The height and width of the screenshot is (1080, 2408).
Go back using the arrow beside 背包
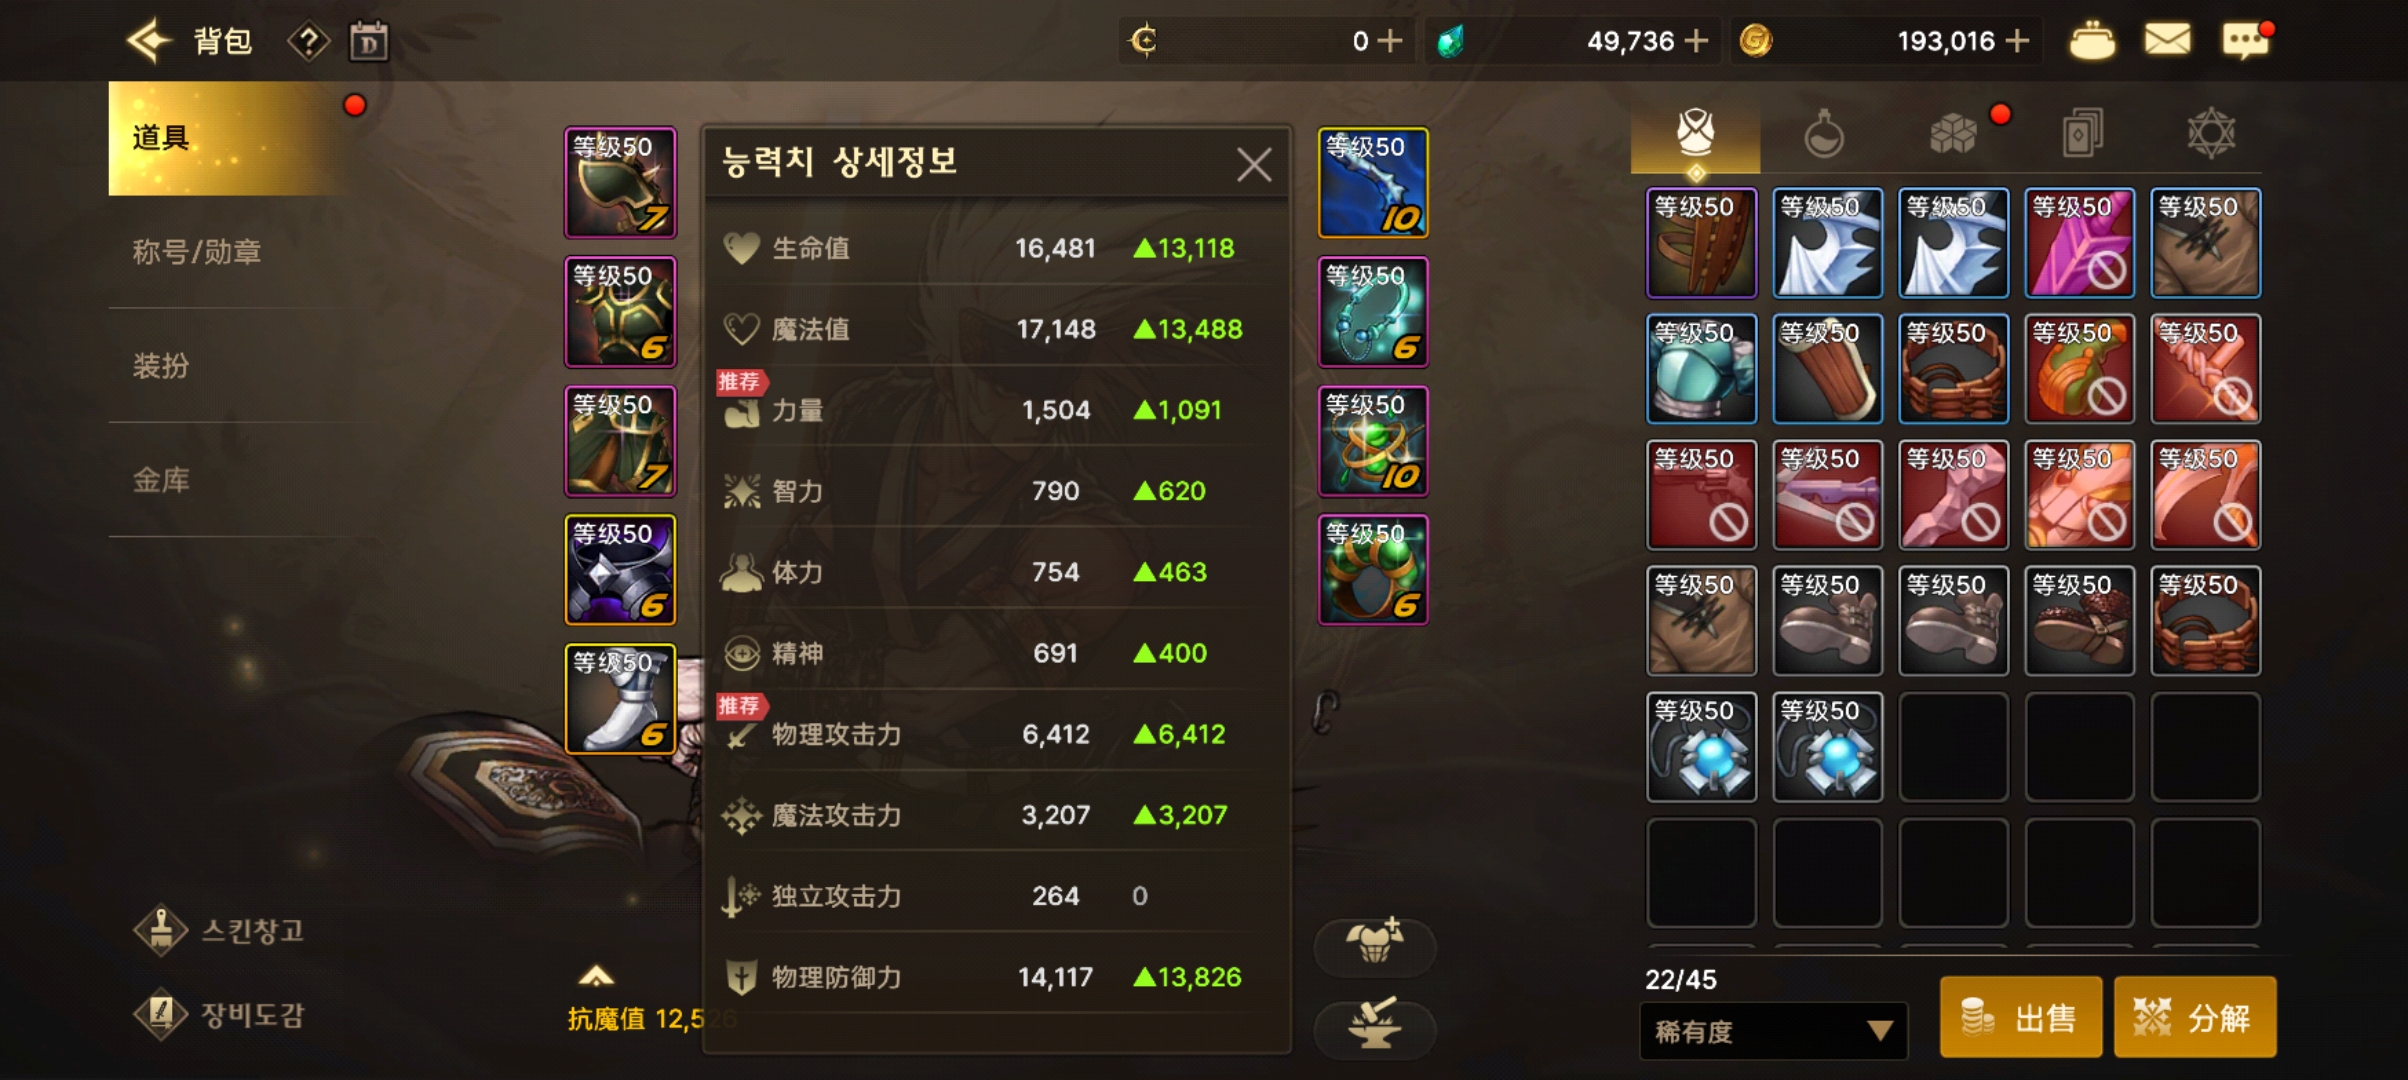(148, 41)
